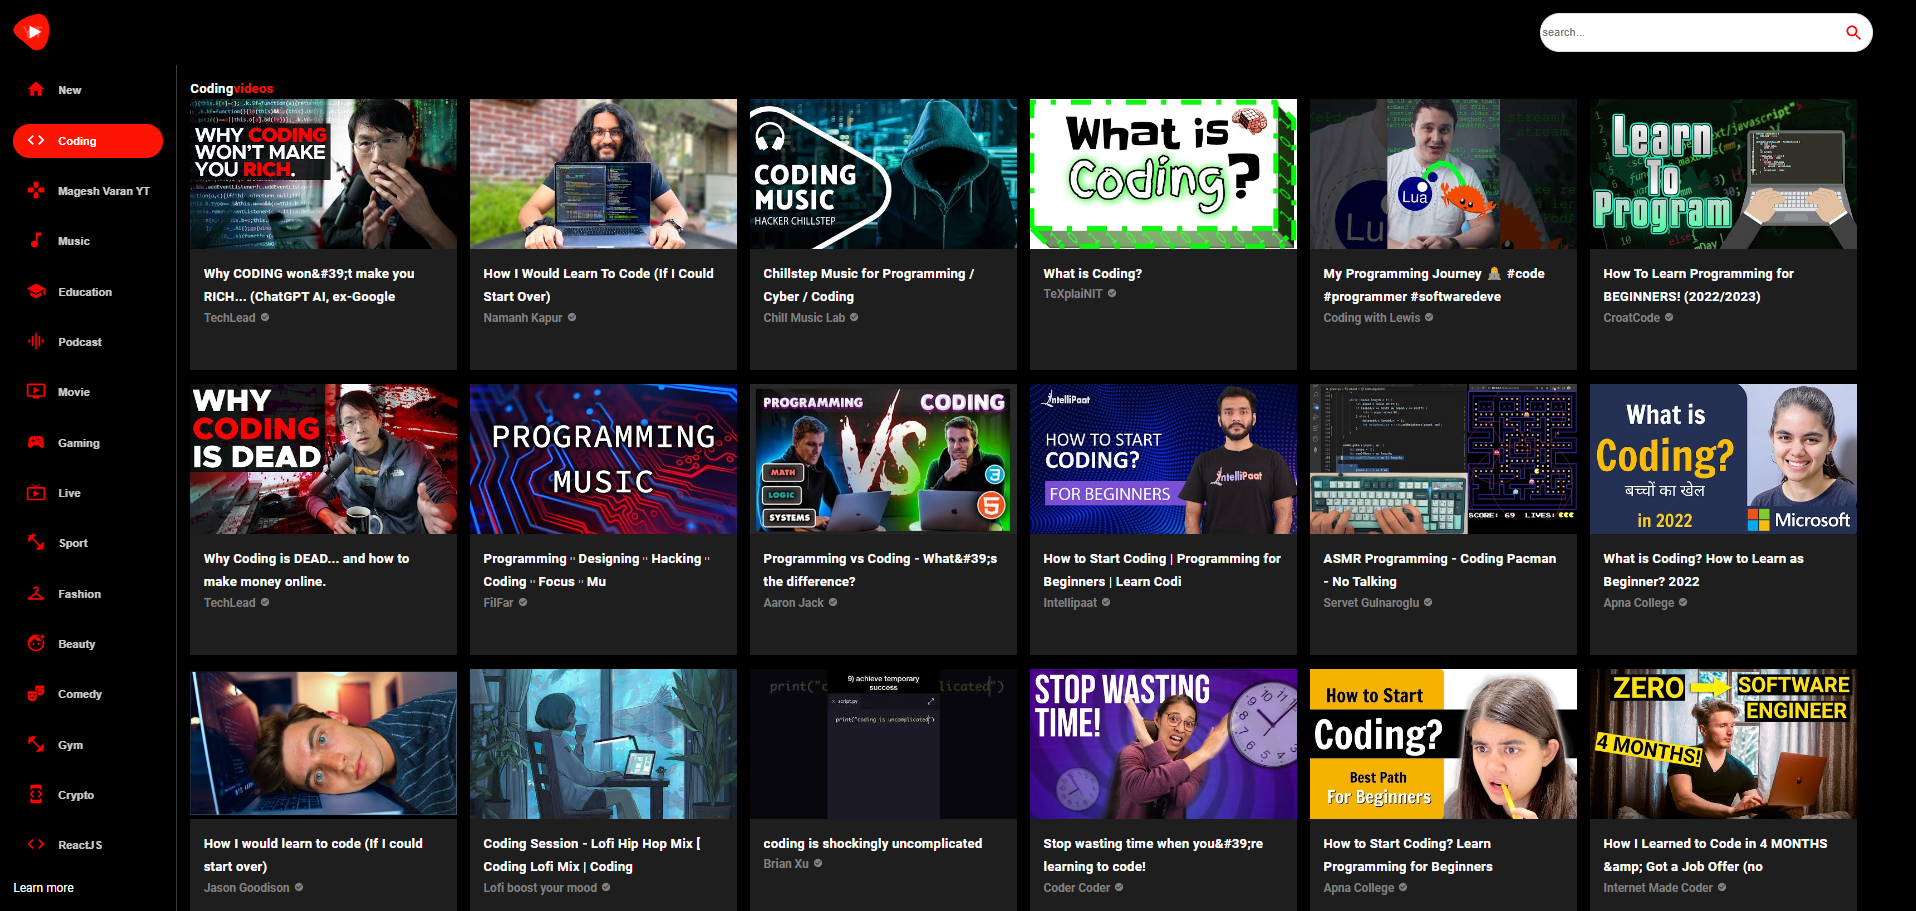Viewport: 1916px width, 911px height.
Task: Click the Learn more link
Action: pyautogui.click(x=43, y=888)
